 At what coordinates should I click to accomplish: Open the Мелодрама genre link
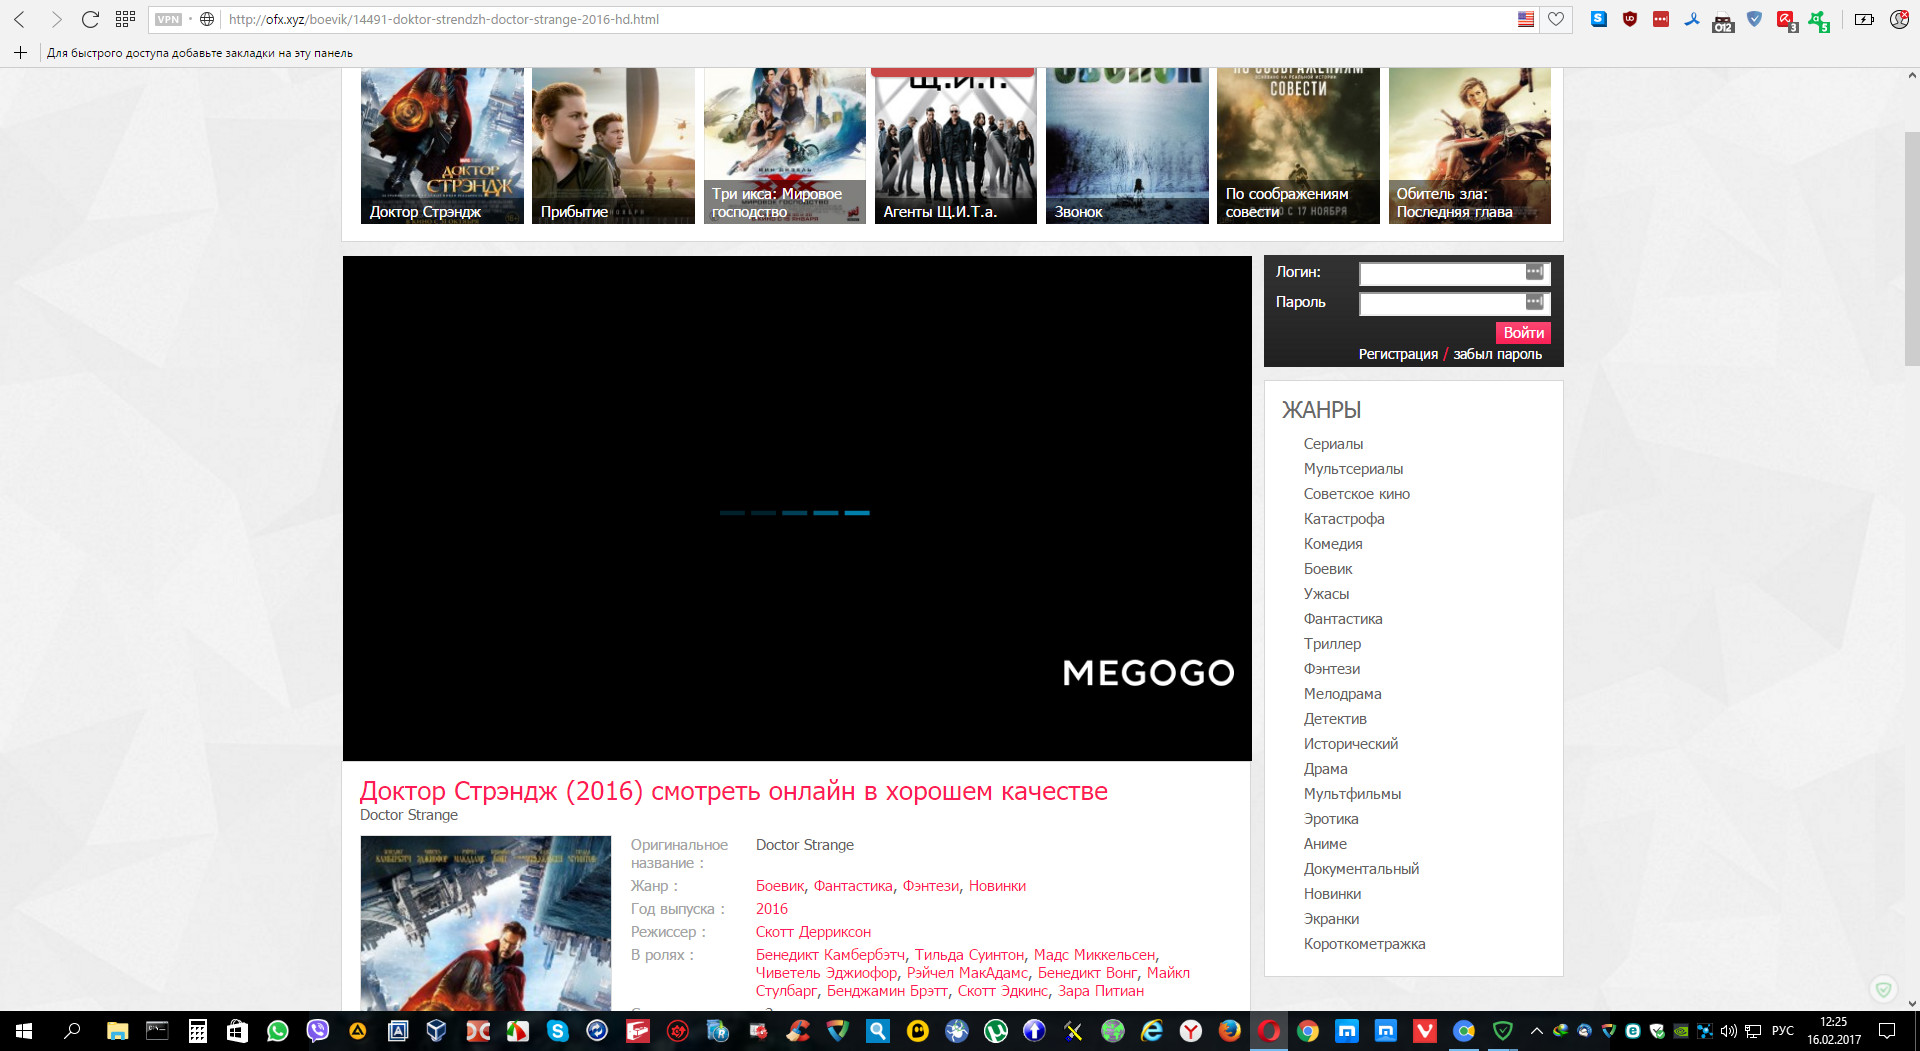[x=1342, y=694]
